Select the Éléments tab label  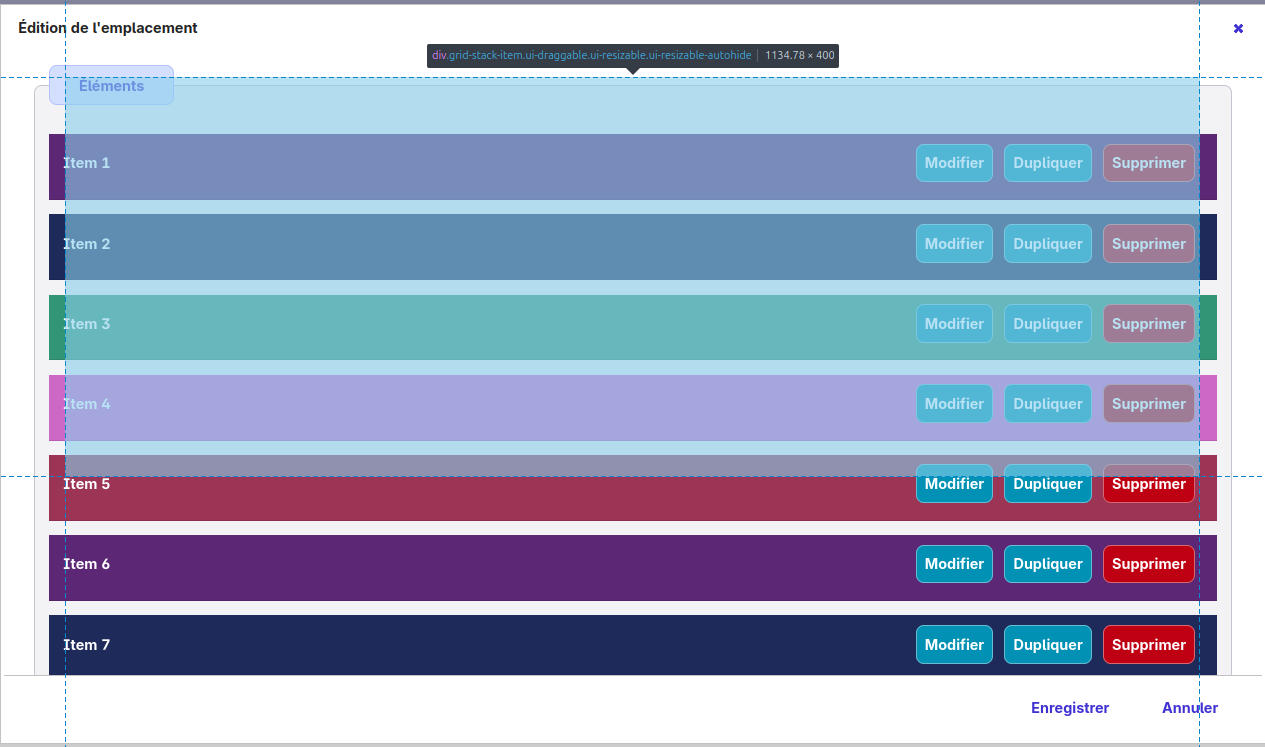click(x=111, y=86)
